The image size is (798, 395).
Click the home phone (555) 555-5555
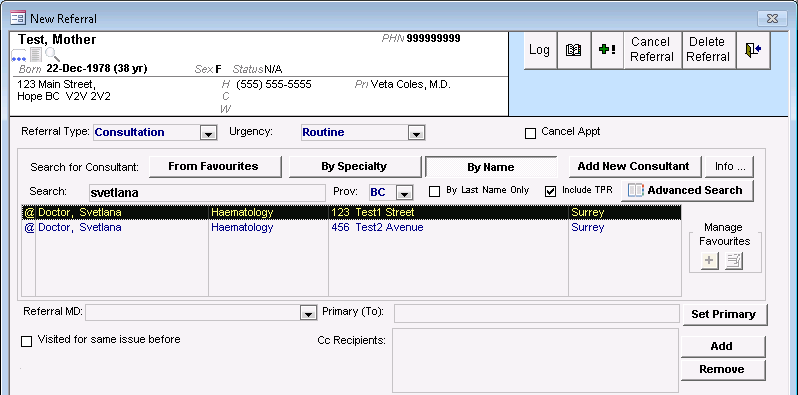click(x=274, y=84)
